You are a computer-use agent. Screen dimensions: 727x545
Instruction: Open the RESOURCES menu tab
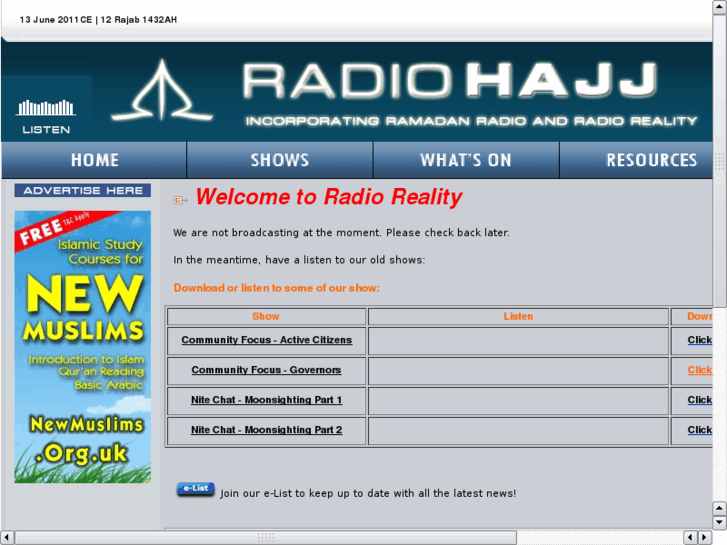tap(636, 160)
